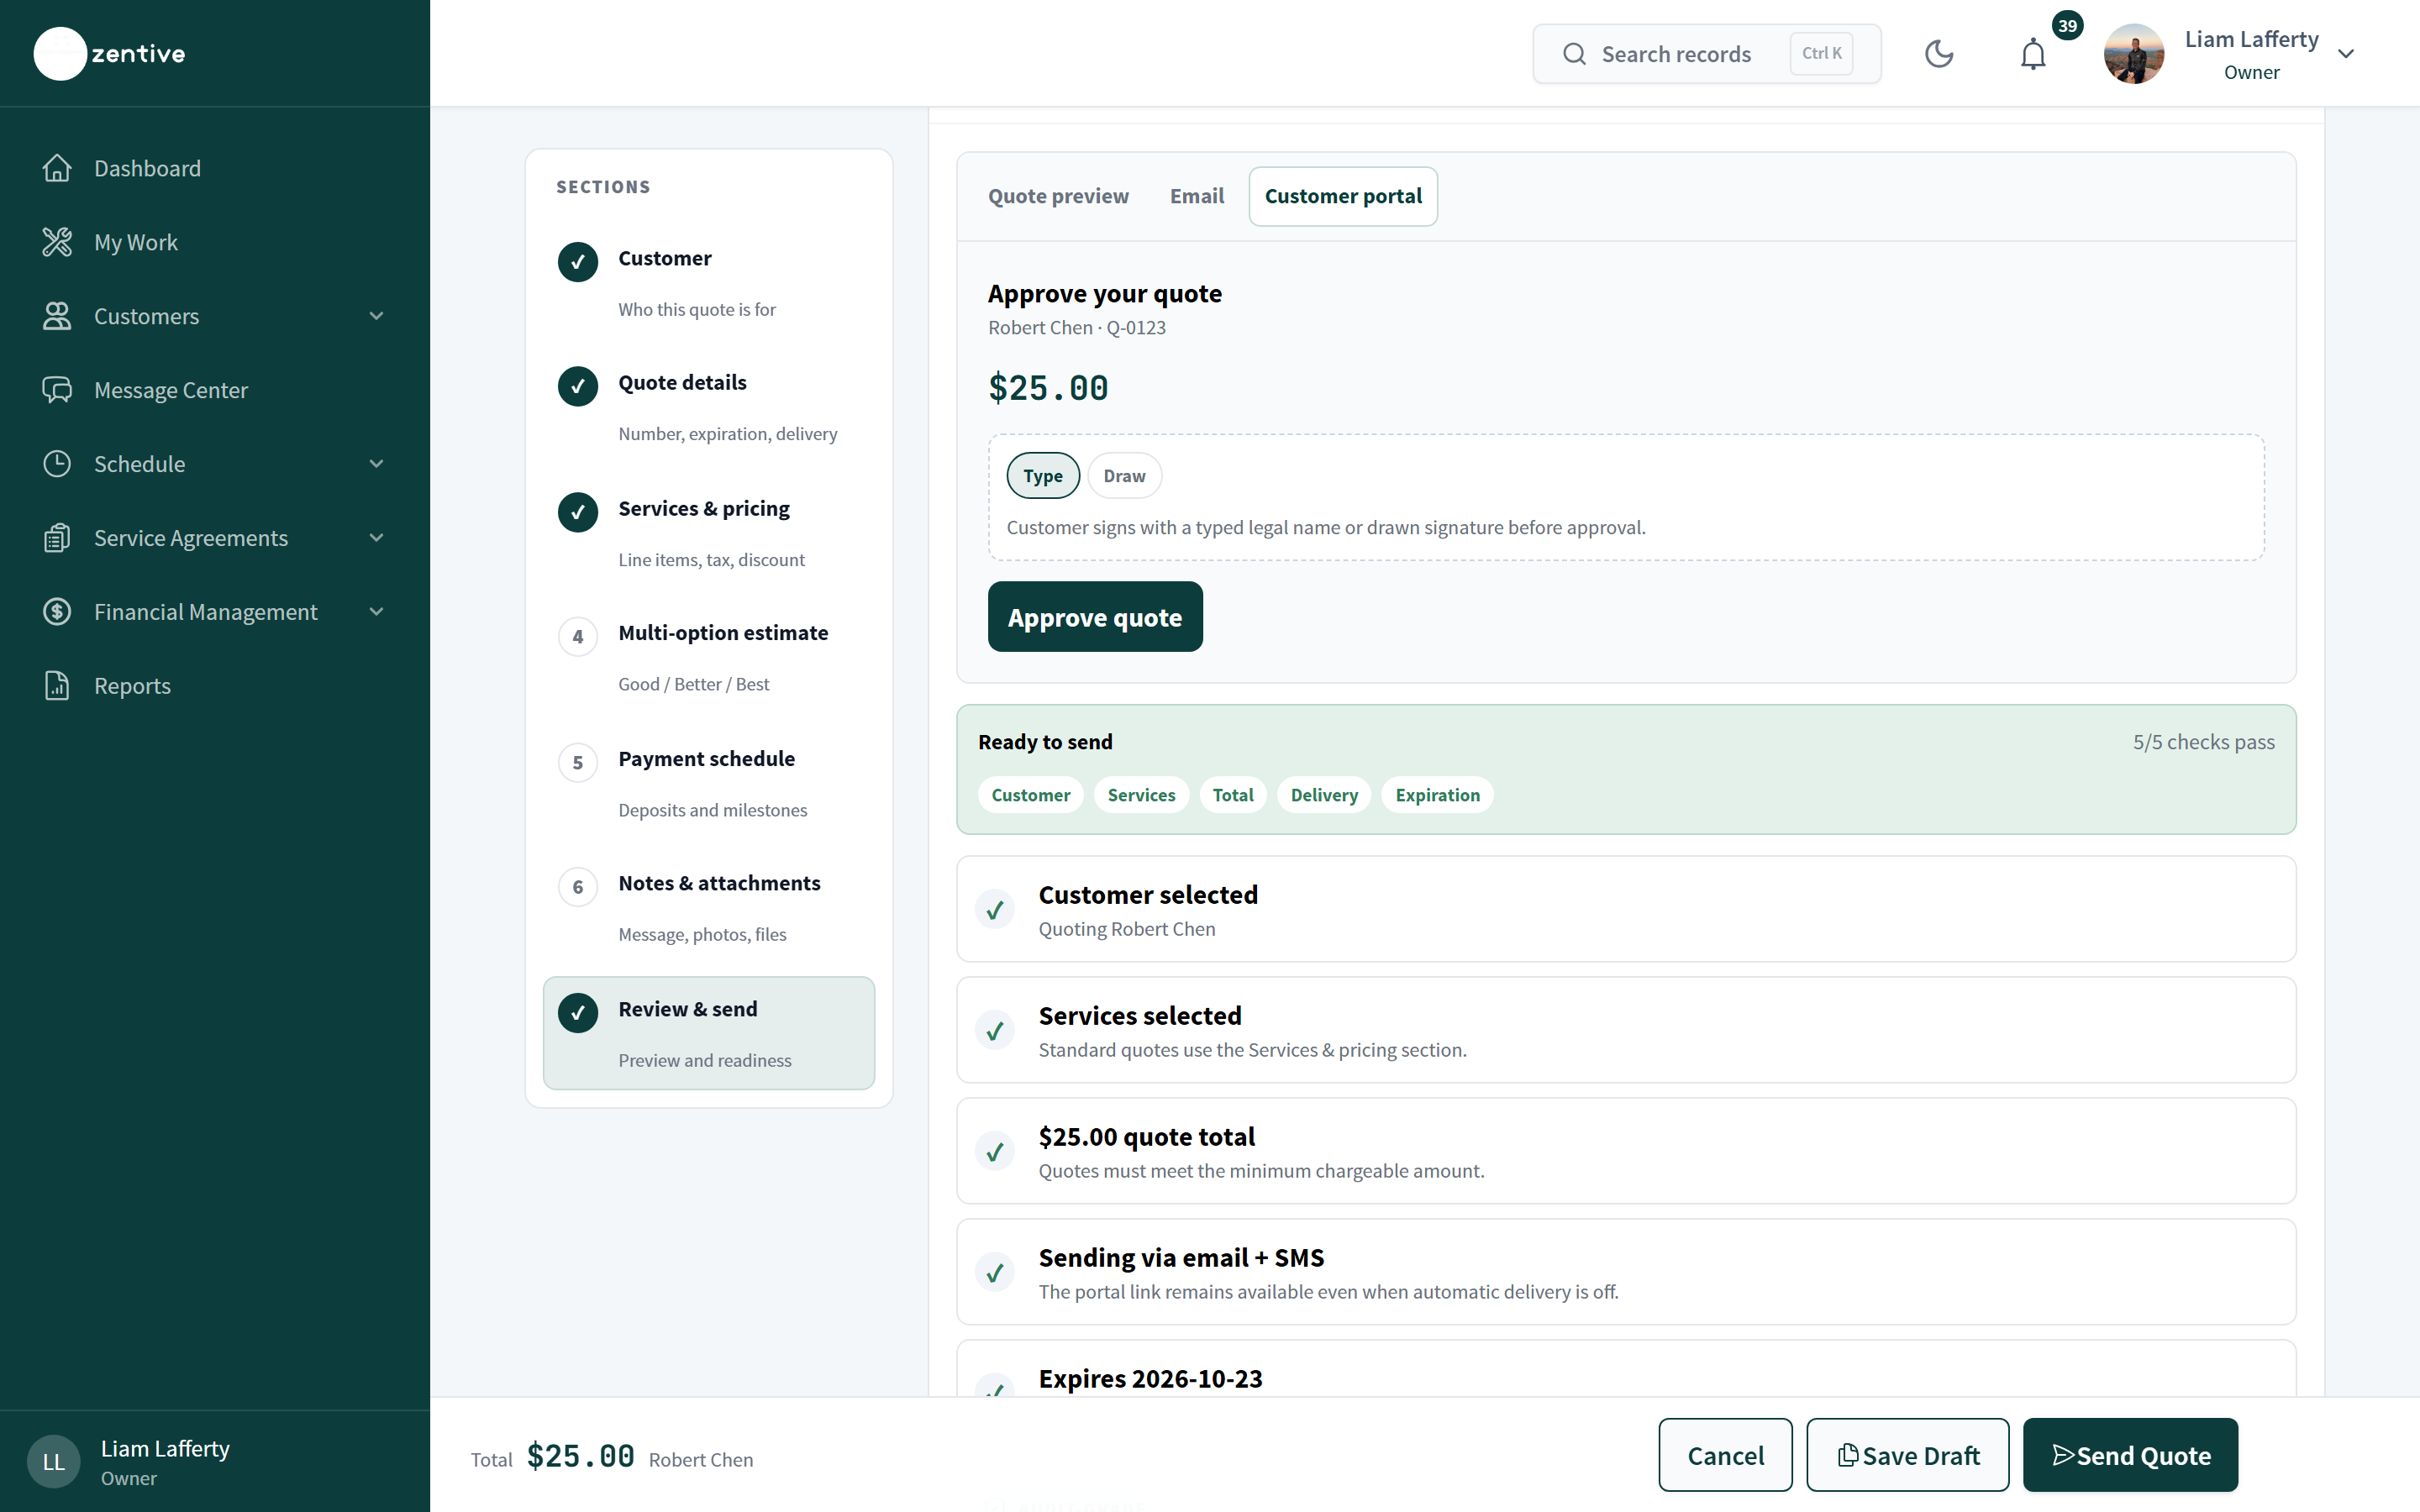The height and width of the screenshot is (1512, 2420).
Task: Expand the Service Agreements chevron
Action: pos(377,538)
